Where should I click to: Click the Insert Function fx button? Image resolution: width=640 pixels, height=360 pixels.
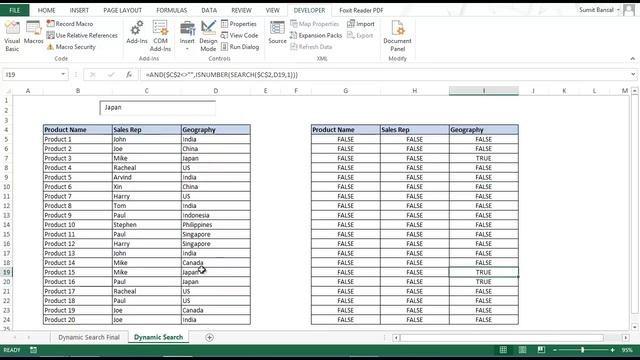pos(129,75)
